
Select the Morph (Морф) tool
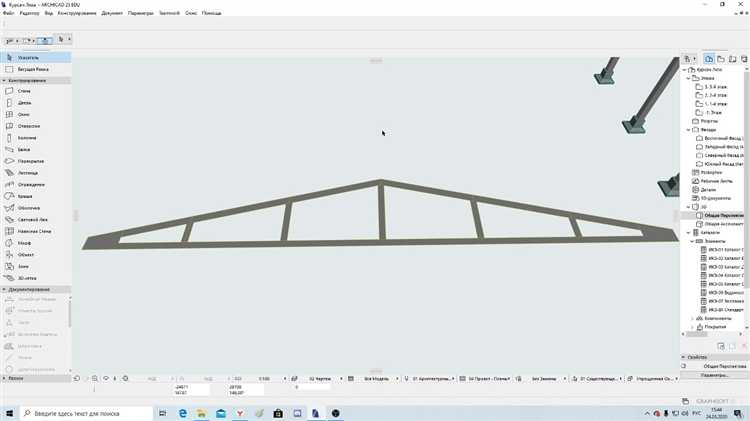pos(36,243)
